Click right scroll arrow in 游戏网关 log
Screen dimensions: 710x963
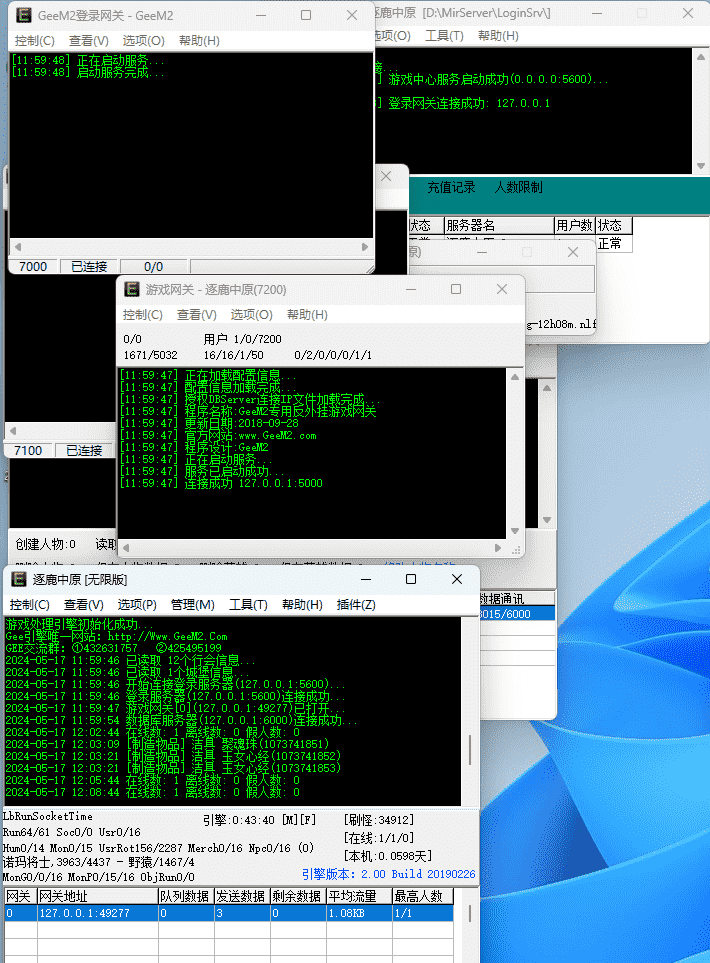498,548
